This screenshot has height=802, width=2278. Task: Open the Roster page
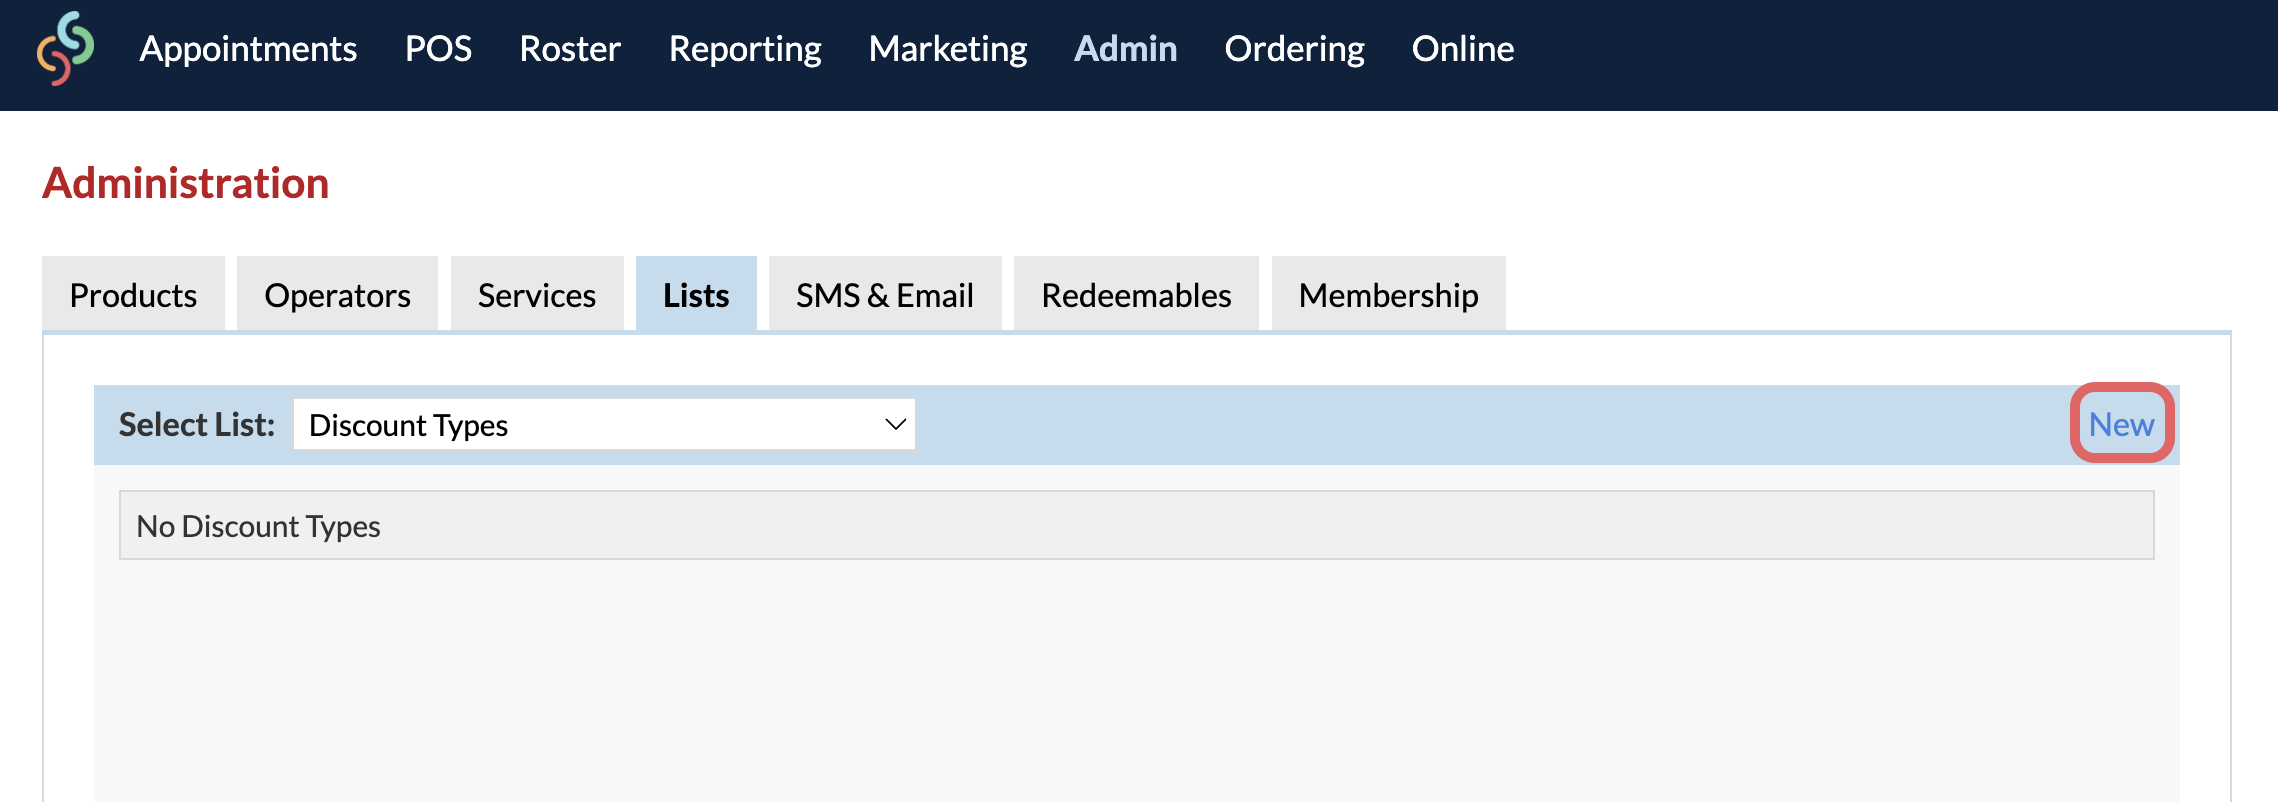click(x=570, y=49)
